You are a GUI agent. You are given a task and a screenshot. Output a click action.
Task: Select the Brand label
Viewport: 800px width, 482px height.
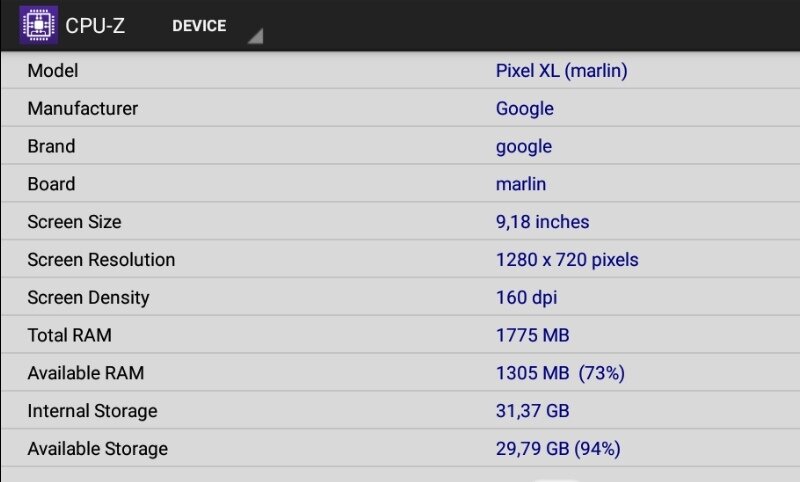51,146
